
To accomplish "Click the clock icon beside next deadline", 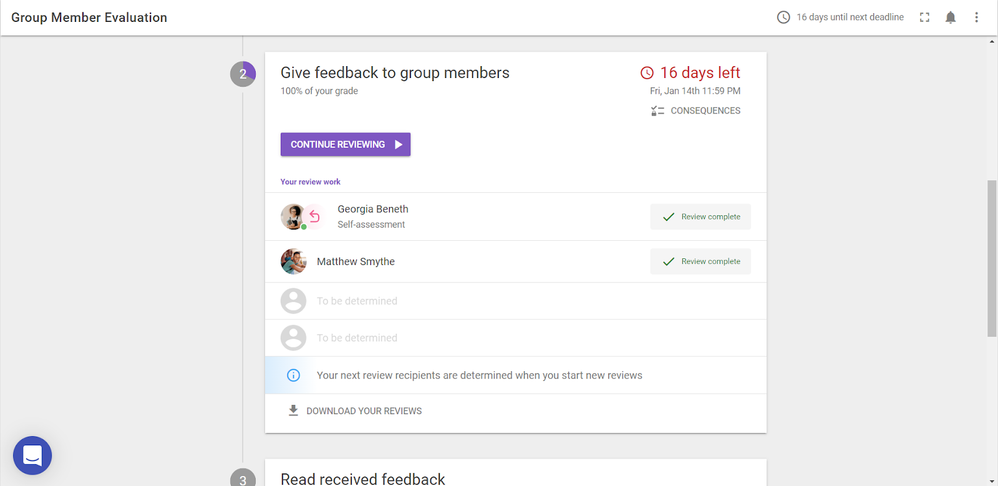I will 783,18.
